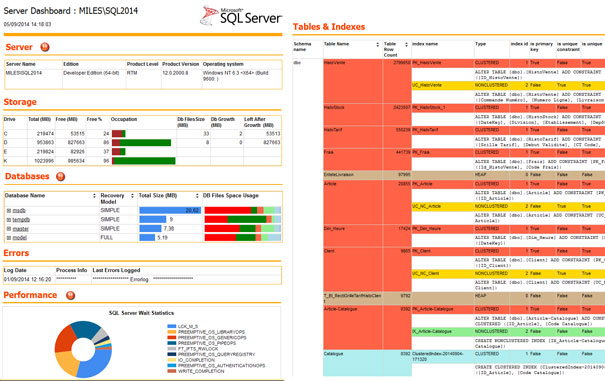The image size is (605, 381).
Task: Click the red icon next to Performance heading
Action: (x=70, y=295)
